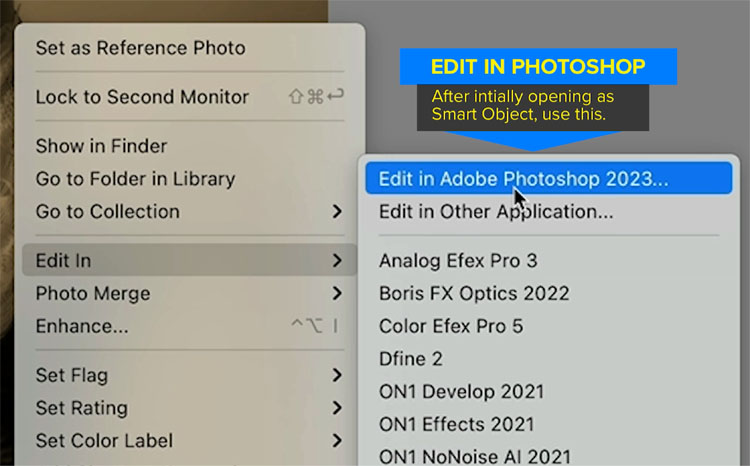750x466 pixels.
Task: Expand Photo Merge submenu arrow
Action: [x=337, y=293]
